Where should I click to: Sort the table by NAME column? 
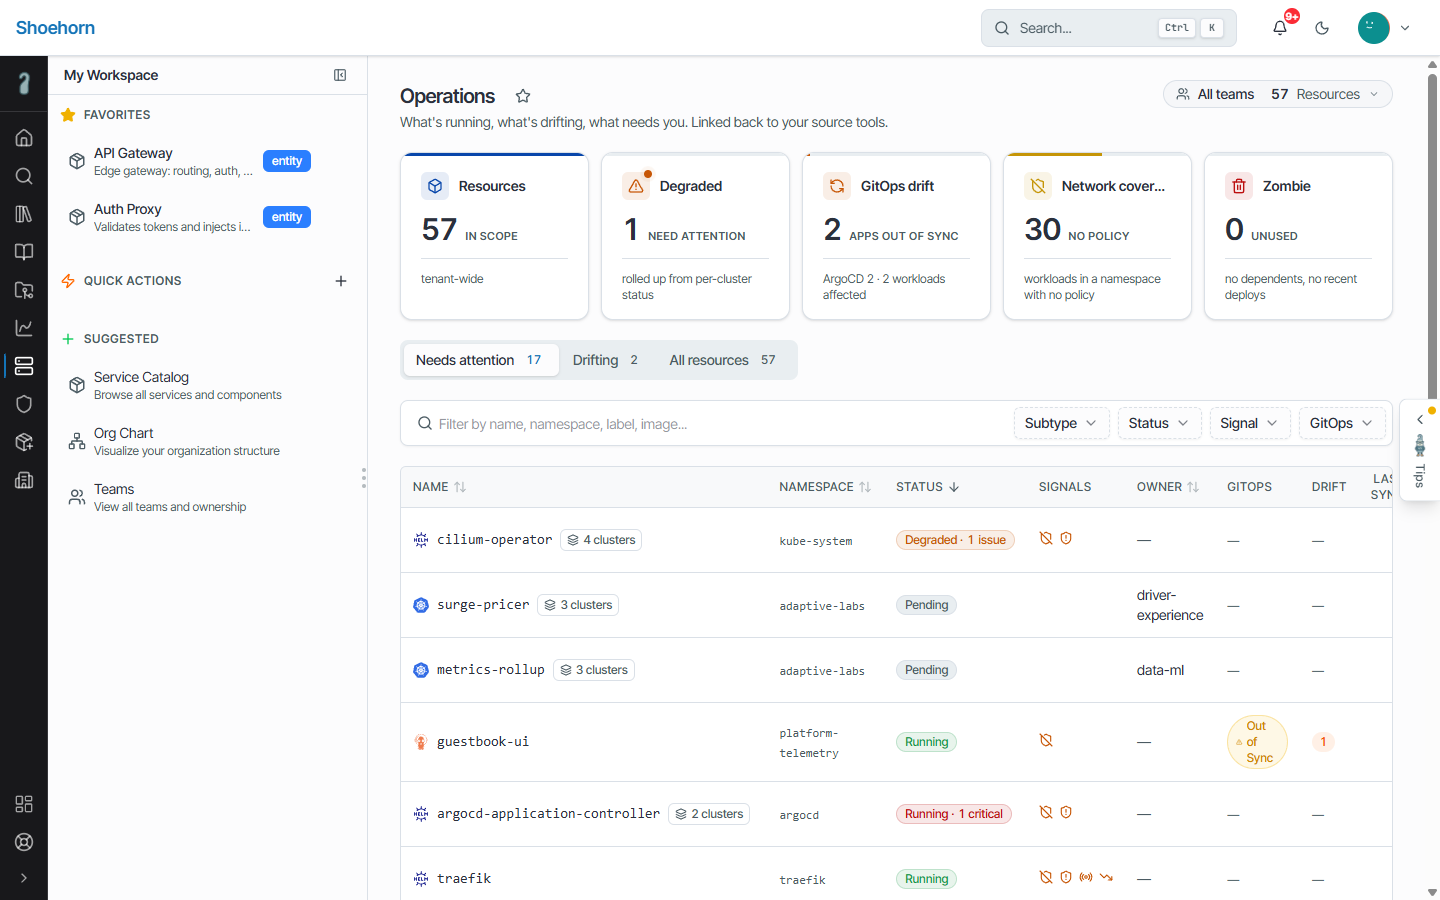click(439, 487)
